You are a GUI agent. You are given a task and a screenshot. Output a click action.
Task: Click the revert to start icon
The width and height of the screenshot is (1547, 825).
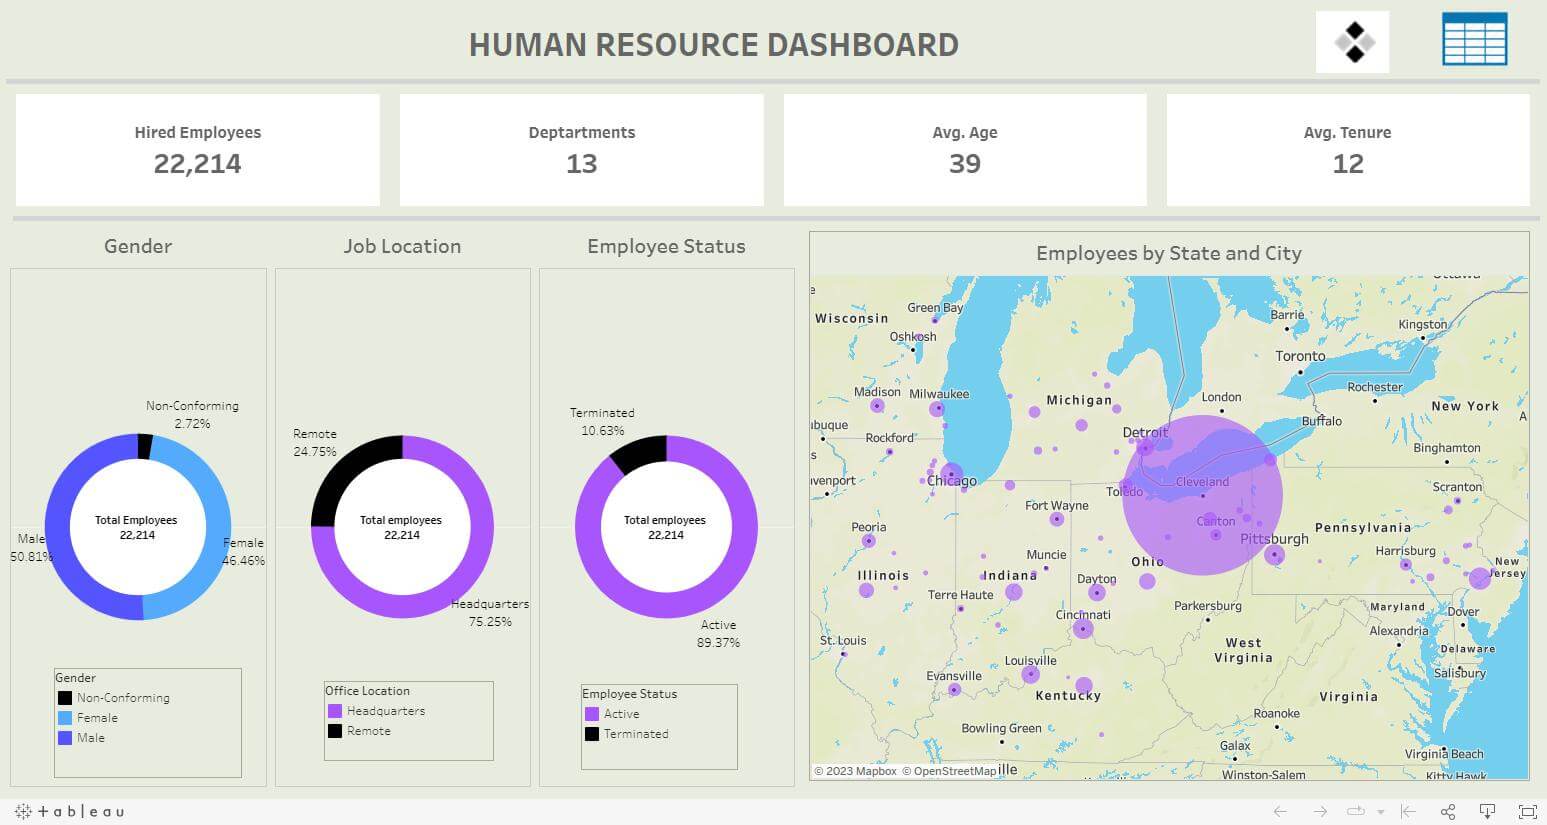click(1408, 811)
